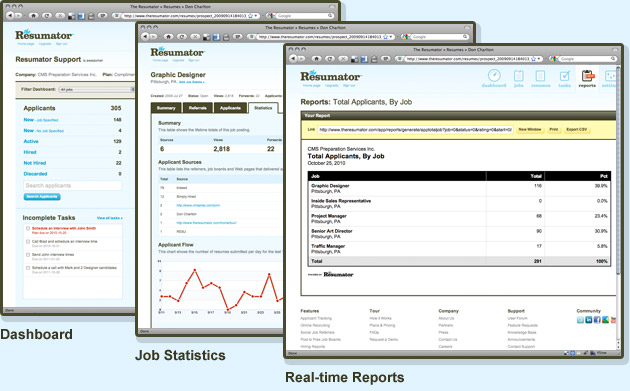Click the back arrow in the Dashboard window toolbar
This screenshot has height=391, width=630.
tap(10, 16)
